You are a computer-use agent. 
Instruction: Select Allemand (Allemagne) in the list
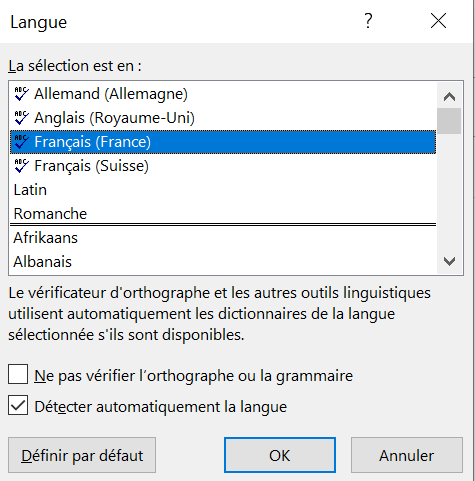(x=223, y=94)
